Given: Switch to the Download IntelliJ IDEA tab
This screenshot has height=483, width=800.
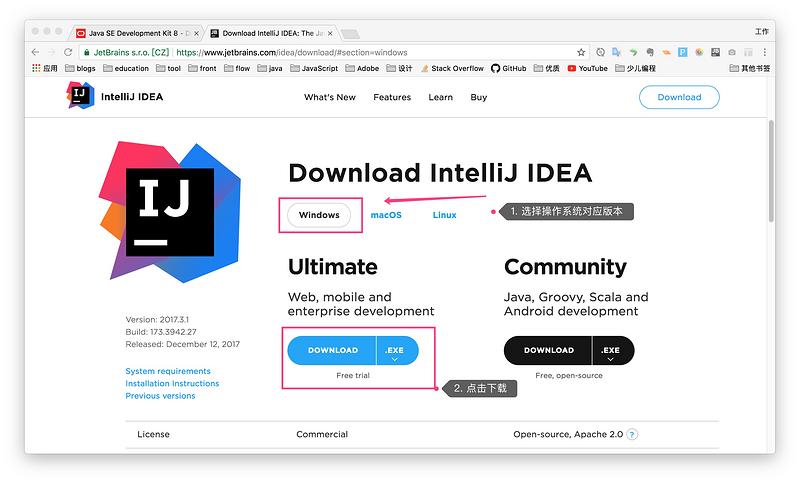Looking at the screenshot, I should [271, 33].
